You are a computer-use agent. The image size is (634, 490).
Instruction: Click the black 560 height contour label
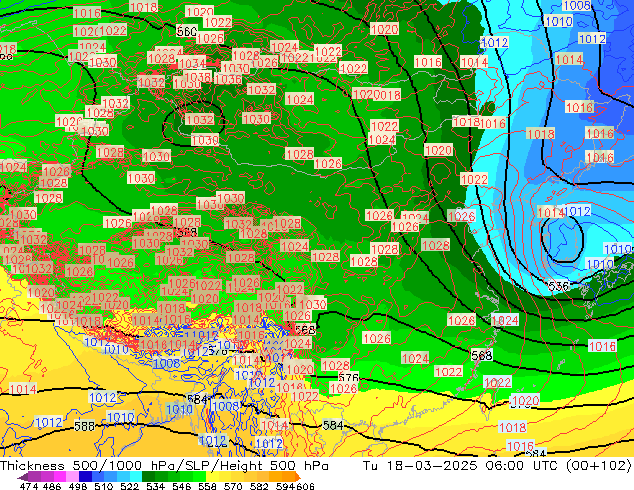186,31
